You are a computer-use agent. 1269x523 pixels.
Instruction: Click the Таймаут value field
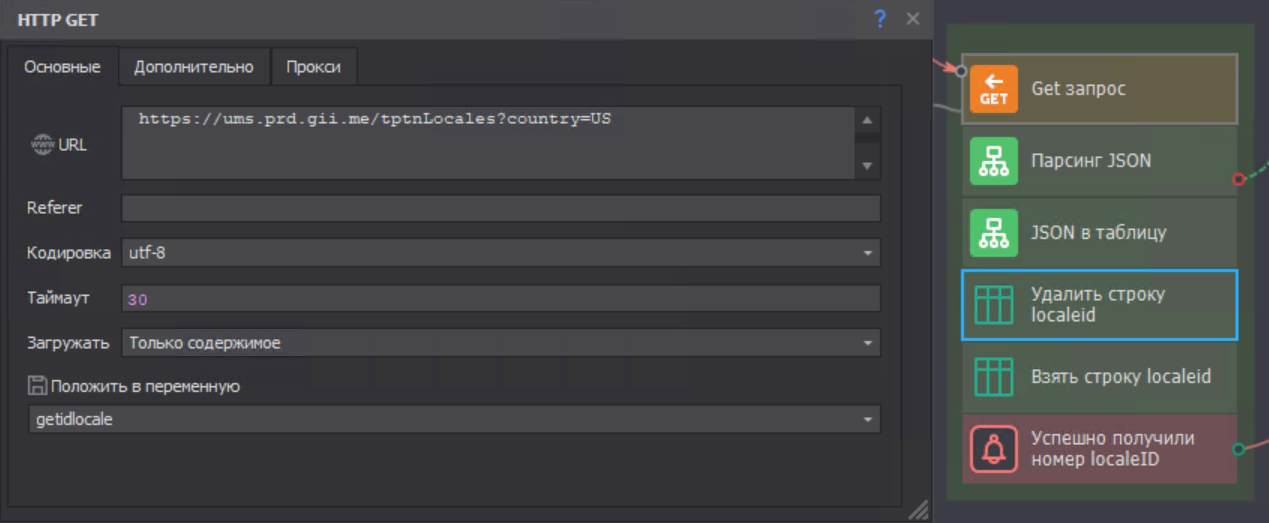tap(501, 298)
